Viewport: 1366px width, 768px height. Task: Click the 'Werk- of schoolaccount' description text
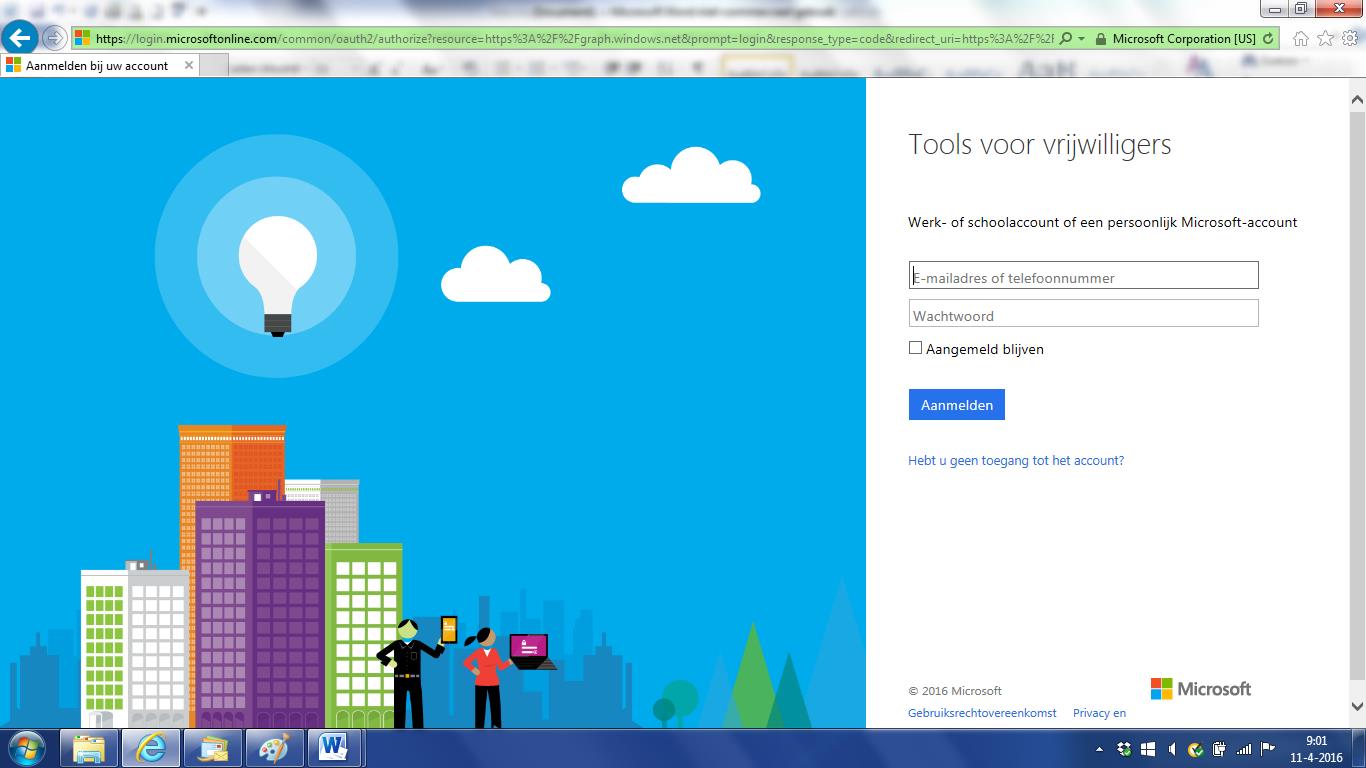(1103, 223)
